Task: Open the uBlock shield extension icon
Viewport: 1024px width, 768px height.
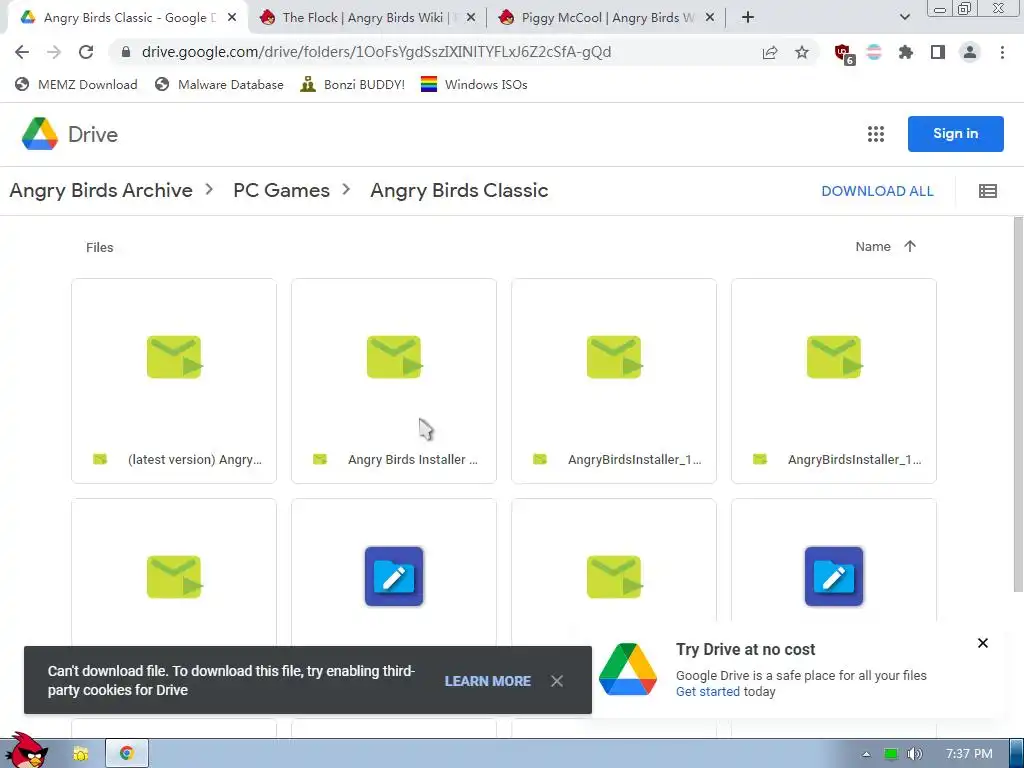Action: pyautogui.click(x=844, y=53)
